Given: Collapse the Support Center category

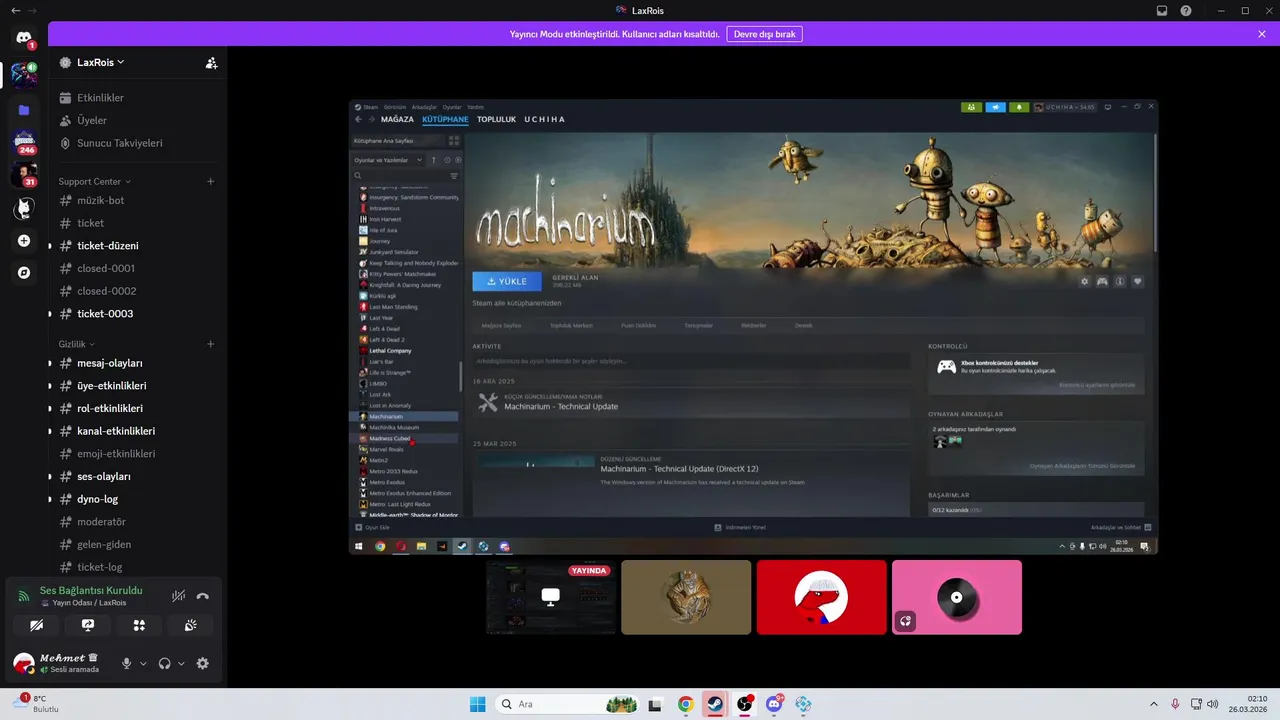Looking at the screenshot, I should pos(94,182).
